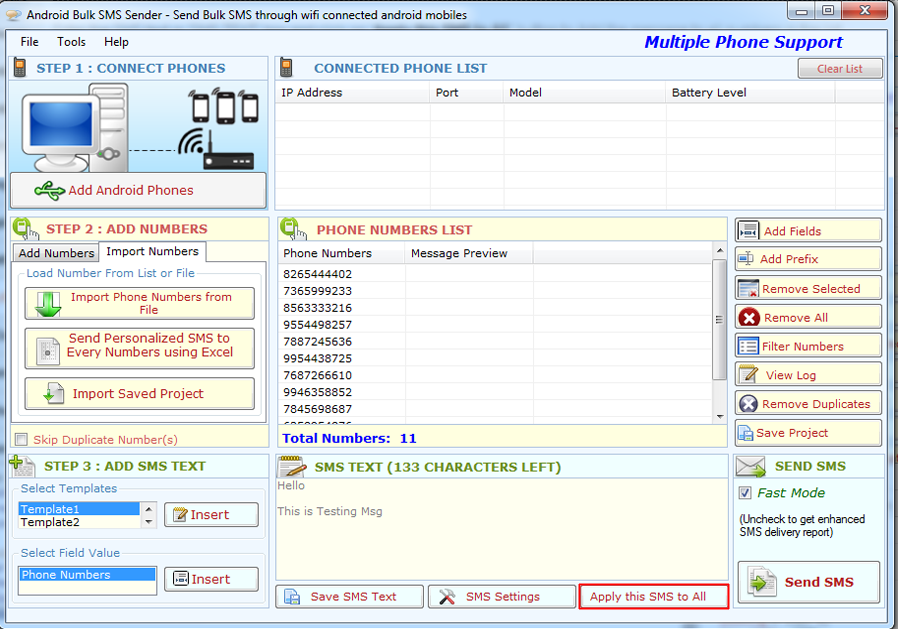Viewport: 898px width, 629px height.
Task: Open the Tools menu
Action: click(x=71, y=42)
